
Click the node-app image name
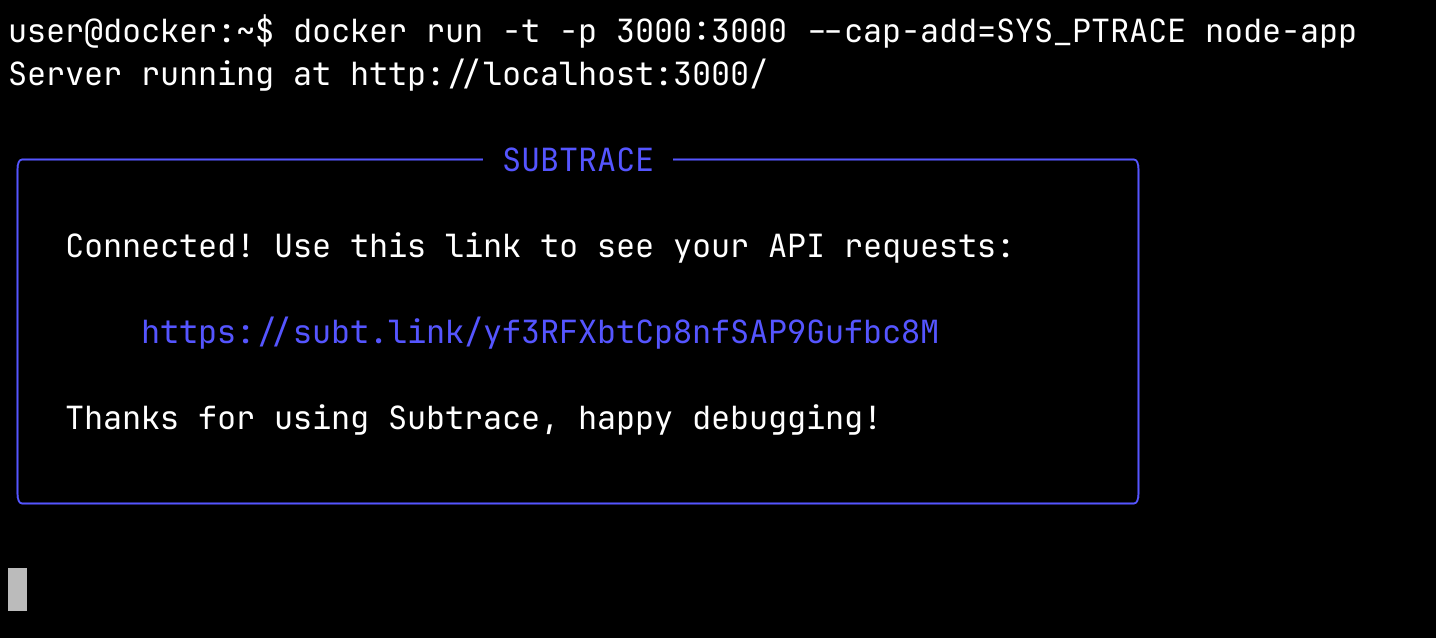point(1281,32)
